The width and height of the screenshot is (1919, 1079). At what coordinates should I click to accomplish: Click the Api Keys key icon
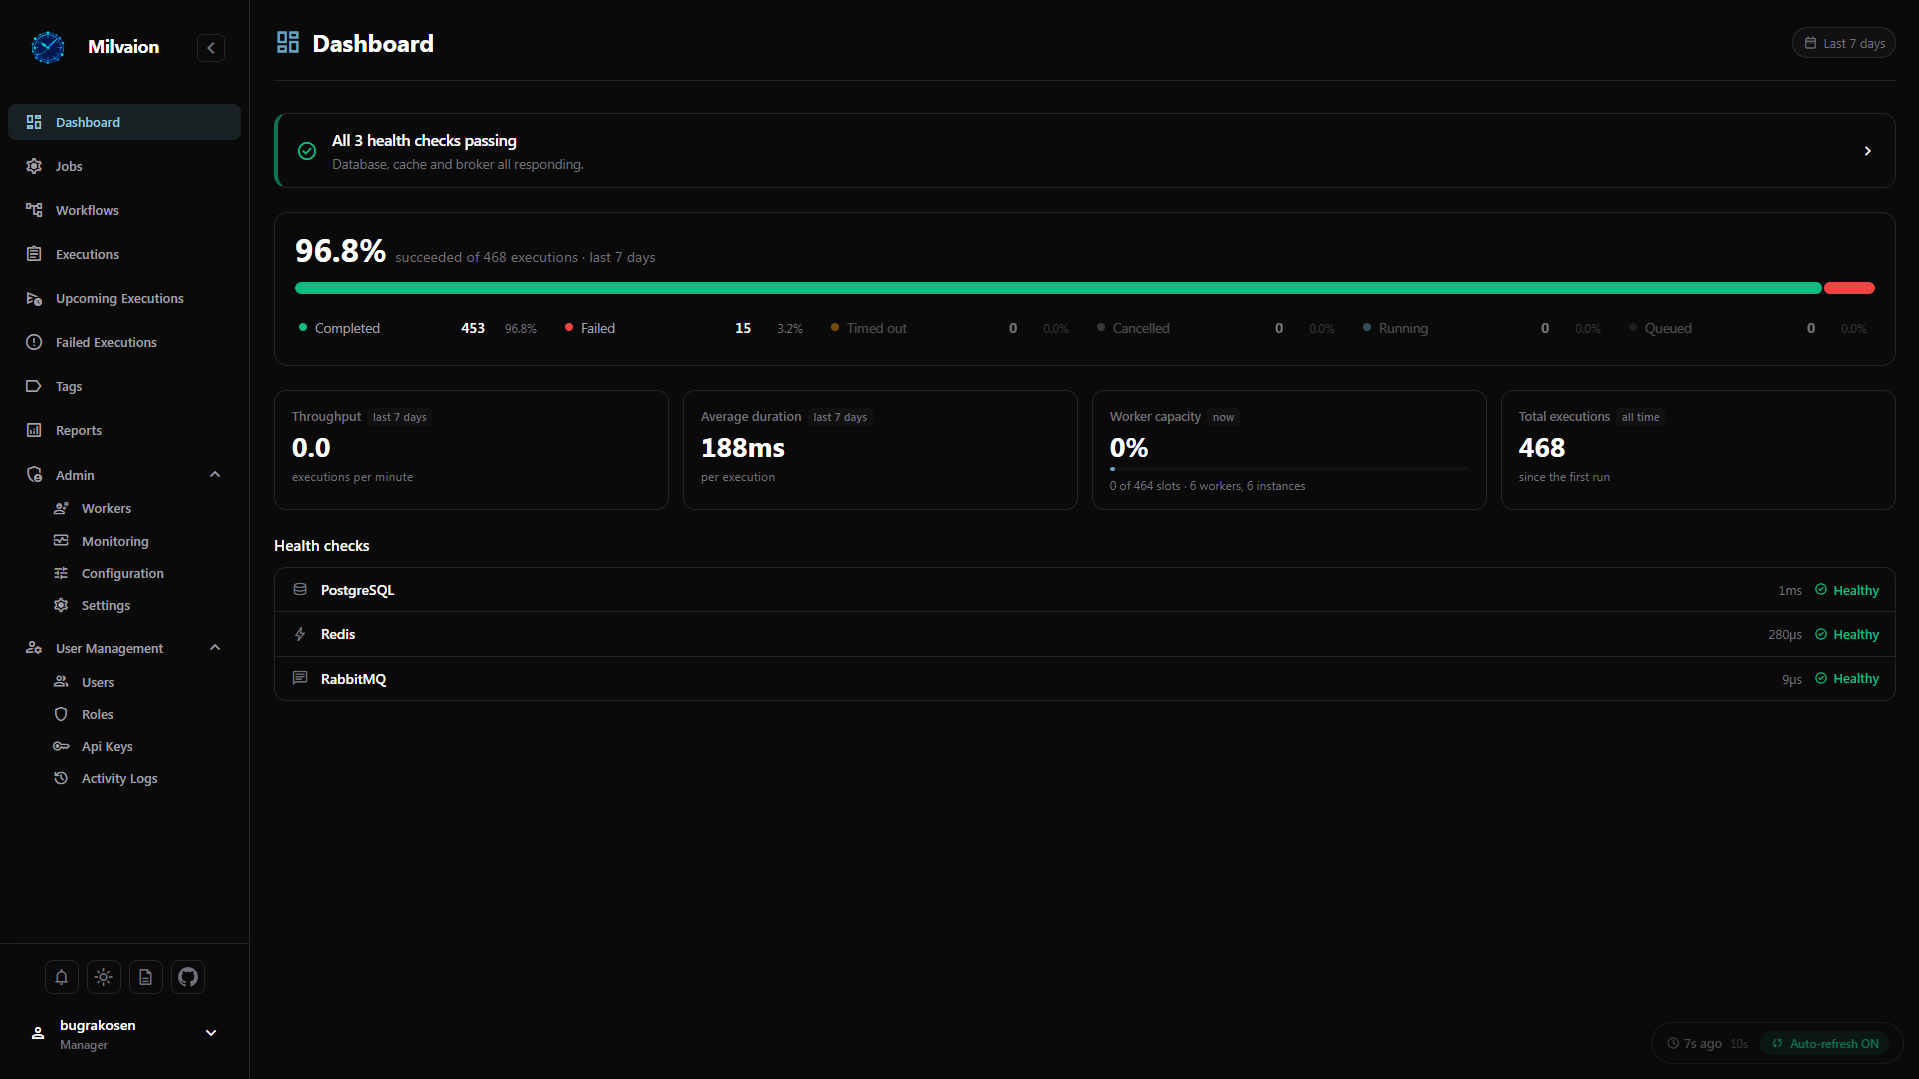pos(61,746)
